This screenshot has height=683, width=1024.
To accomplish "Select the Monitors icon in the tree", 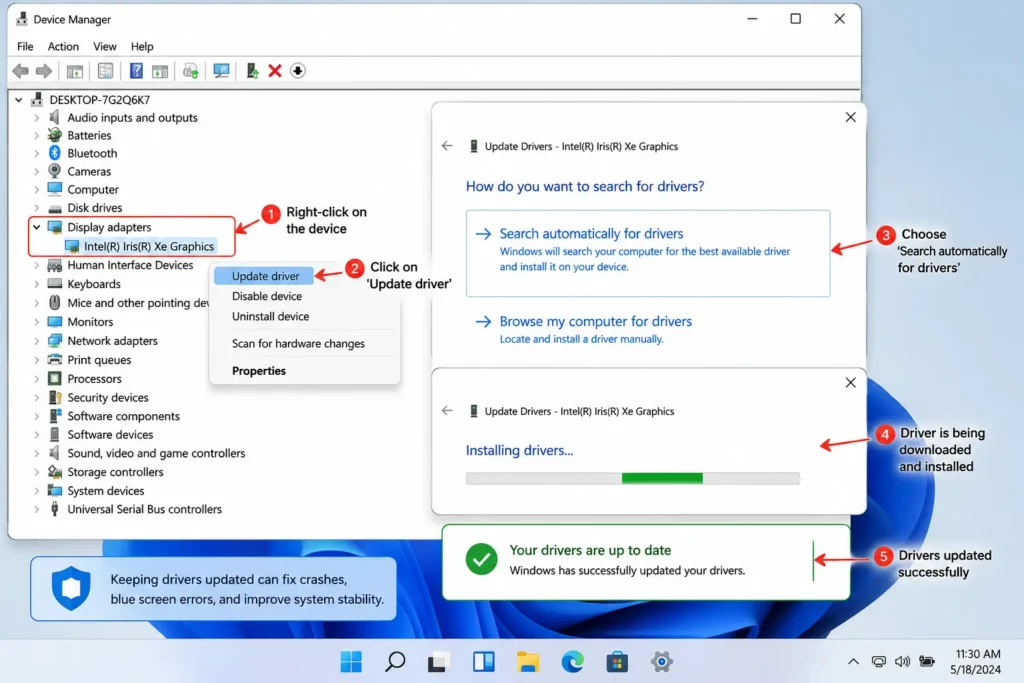I will (55, 321).
